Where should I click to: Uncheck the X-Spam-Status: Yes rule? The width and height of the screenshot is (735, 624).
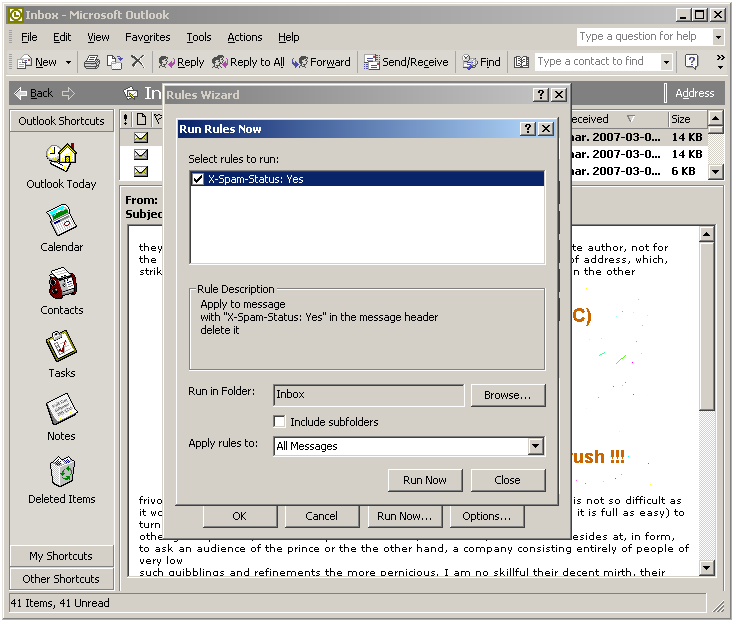(x=198, y=179)
